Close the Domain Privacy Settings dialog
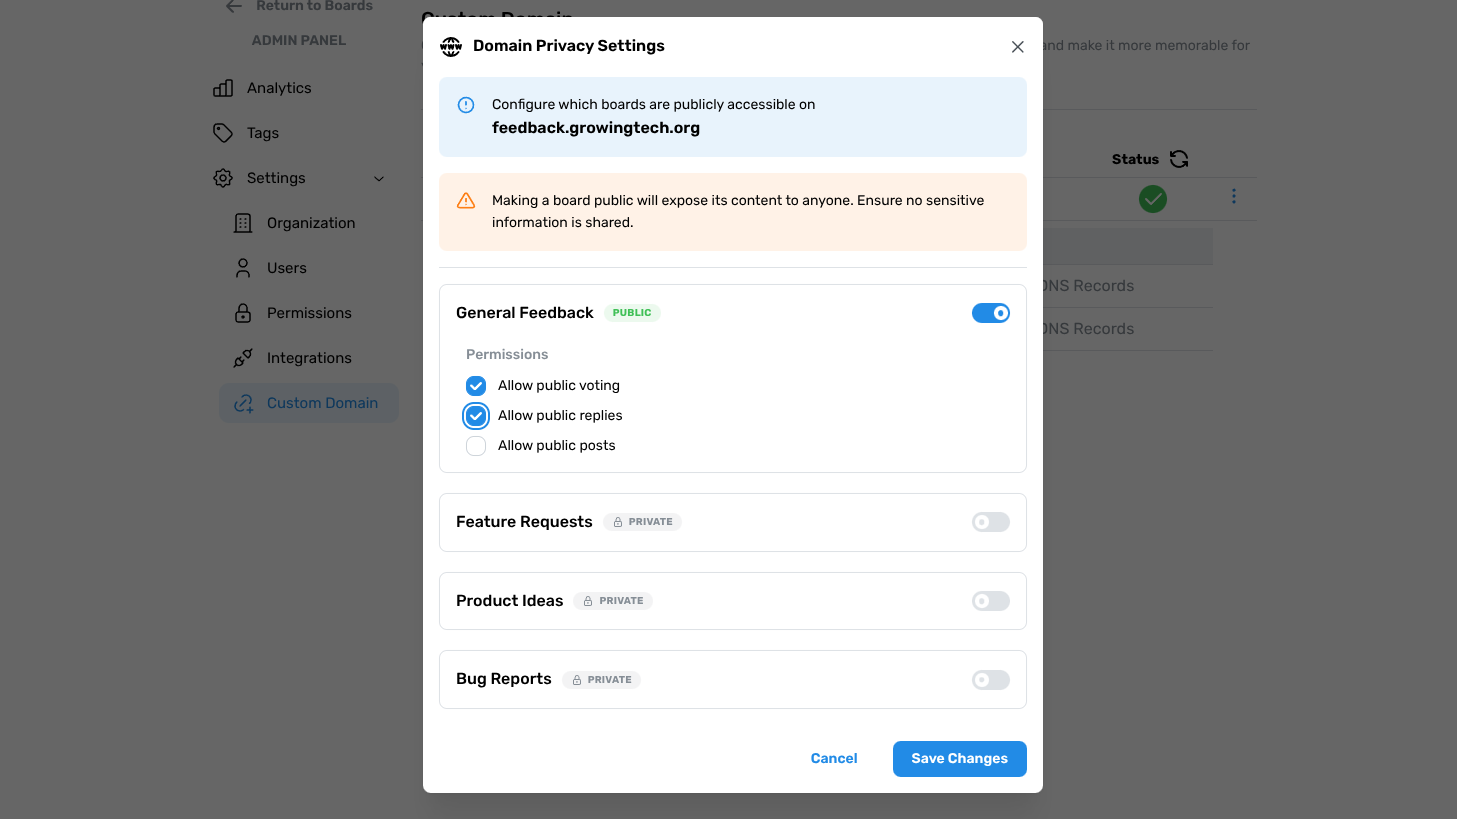1457x819 pixels. [x=1017, y=47]
